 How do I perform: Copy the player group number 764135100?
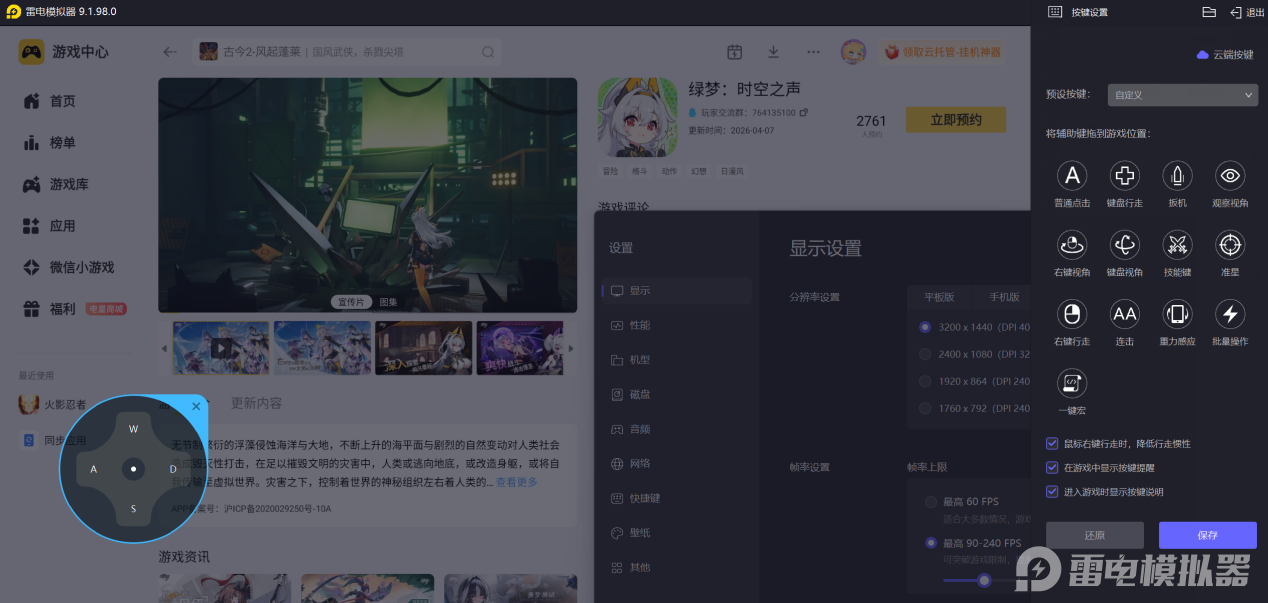click(803, 112)
